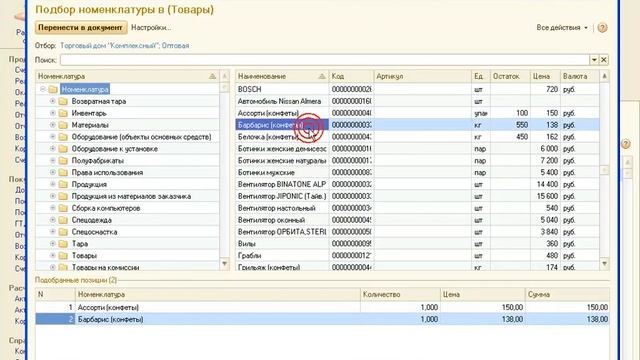
Task: Select Белочка (конфеты) row
Action: tap(417, 137)
